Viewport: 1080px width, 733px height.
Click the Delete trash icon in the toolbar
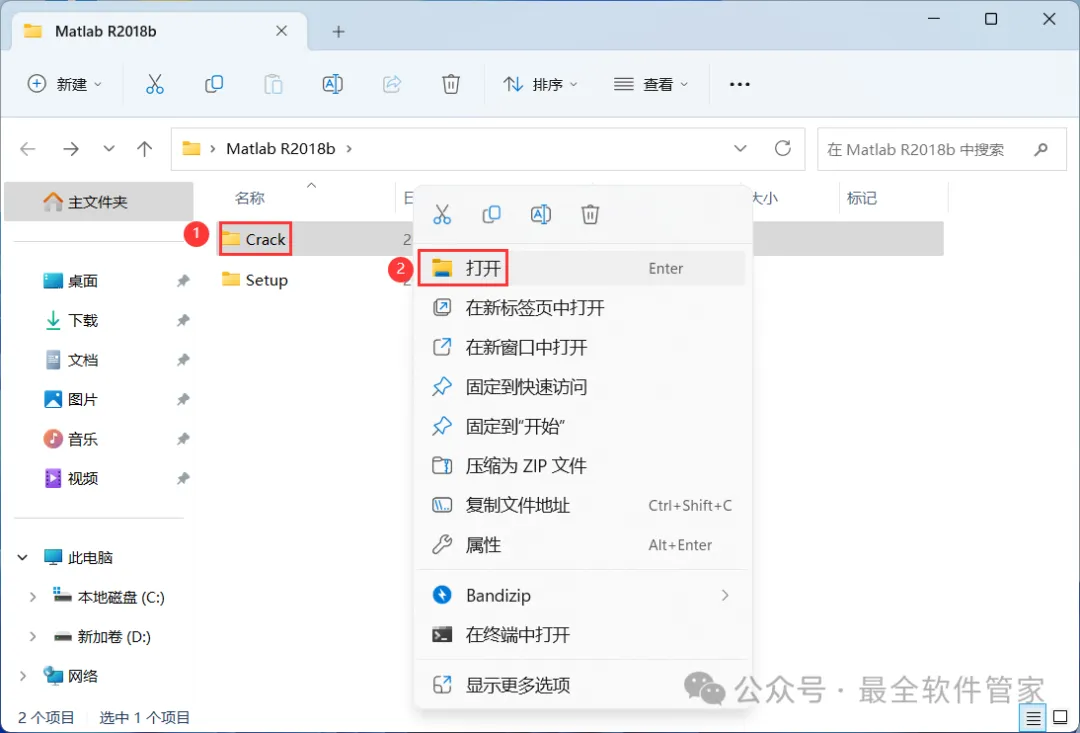(x=450, y=84)
